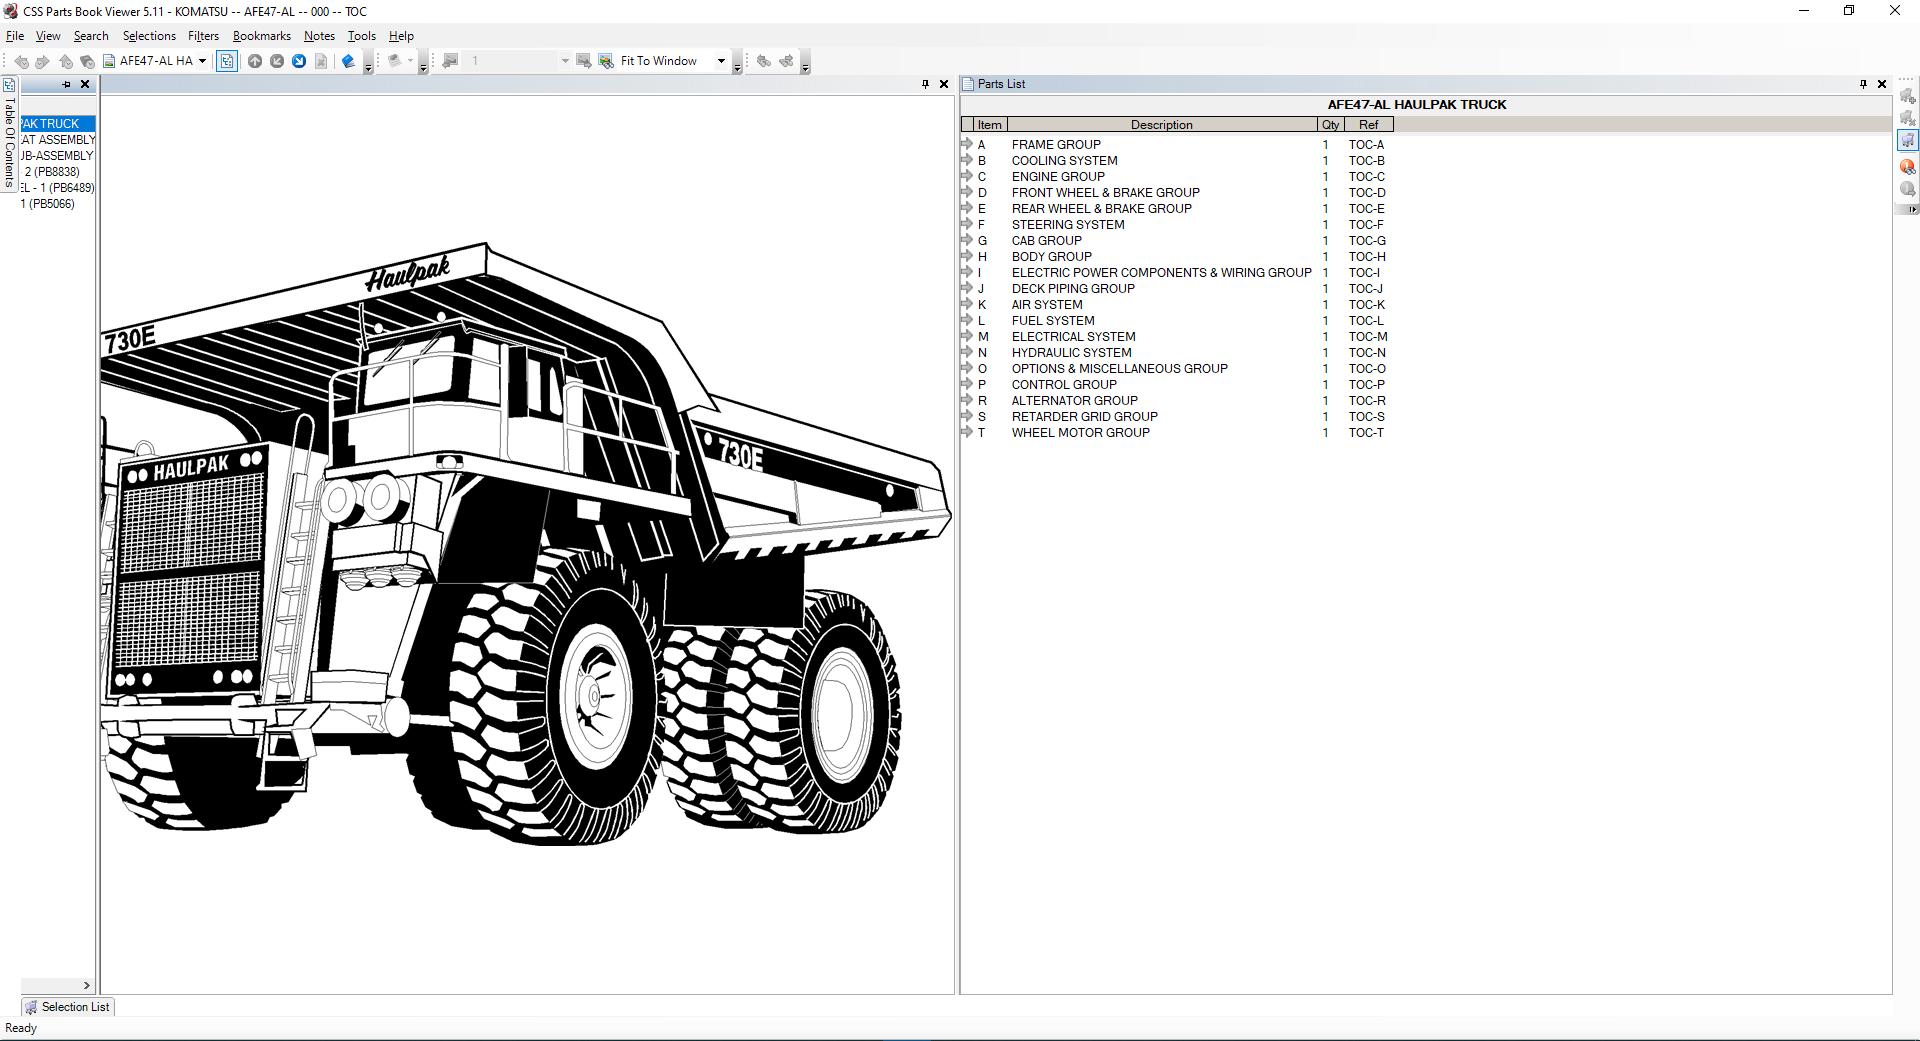Switch to the Selection List tab
1920x1041 pixels.
click(67, 1007)
